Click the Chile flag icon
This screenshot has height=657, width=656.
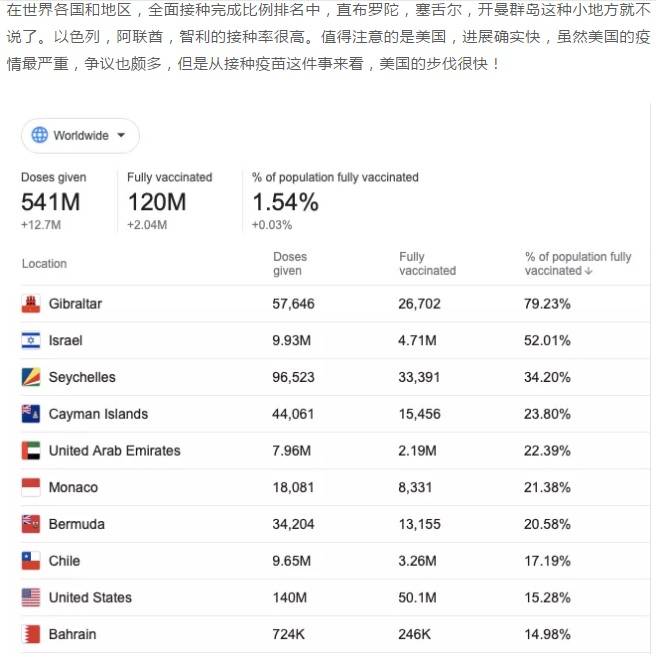coord(31,561)
